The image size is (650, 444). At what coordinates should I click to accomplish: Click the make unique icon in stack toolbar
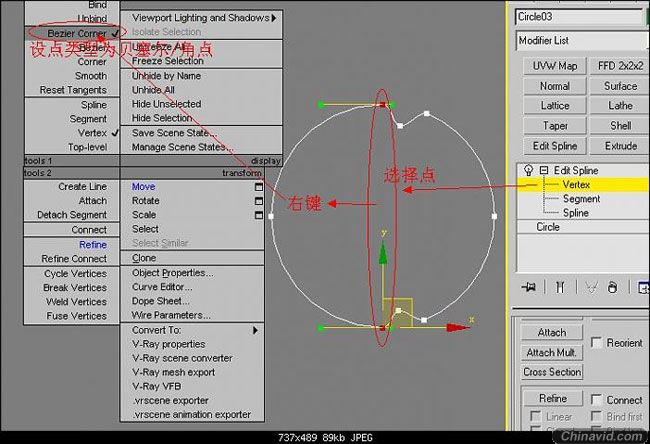click(x=592, y=287)
